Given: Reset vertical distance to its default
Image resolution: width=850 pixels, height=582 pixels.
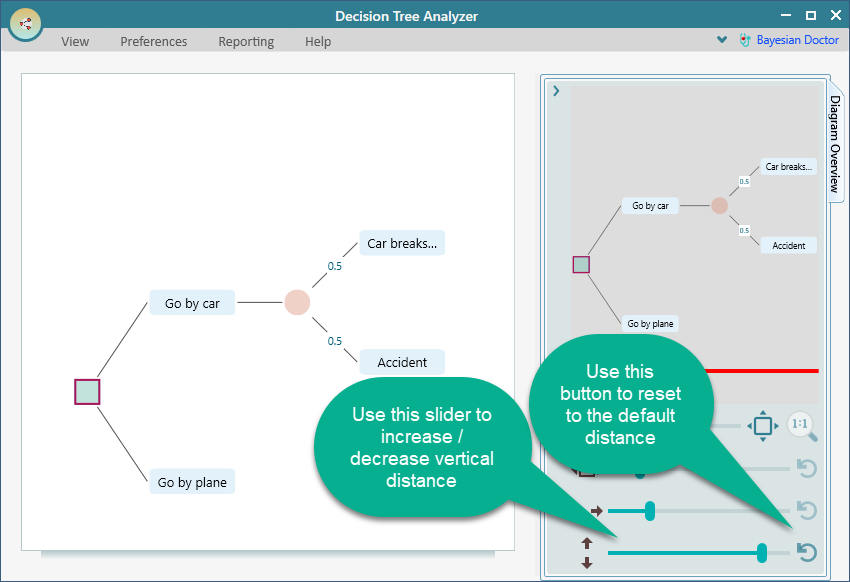Looking at the screenshot, I should 806,552.
